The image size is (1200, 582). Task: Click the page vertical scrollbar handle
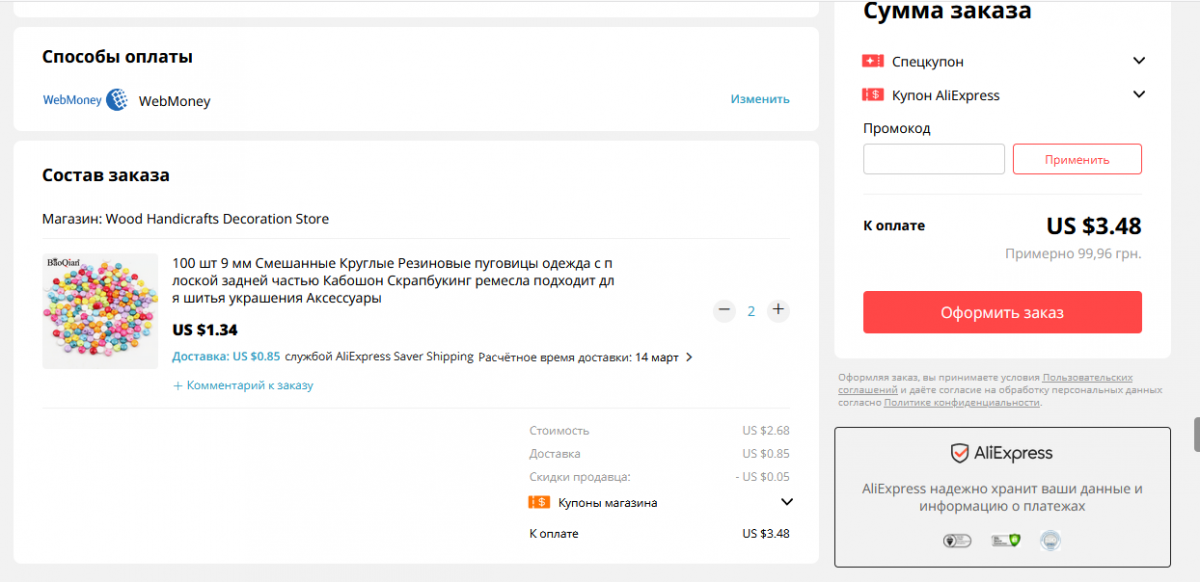pos(1196,435)
